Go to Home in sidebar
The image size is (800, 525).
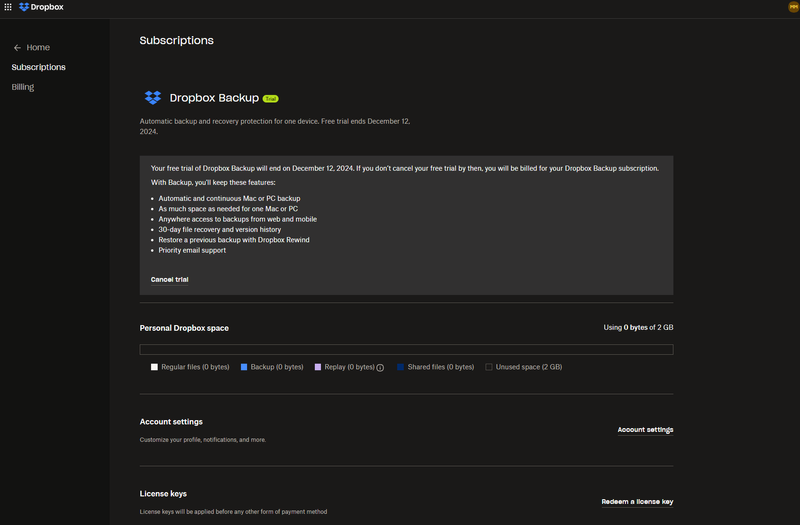click(x=38, y=48)
